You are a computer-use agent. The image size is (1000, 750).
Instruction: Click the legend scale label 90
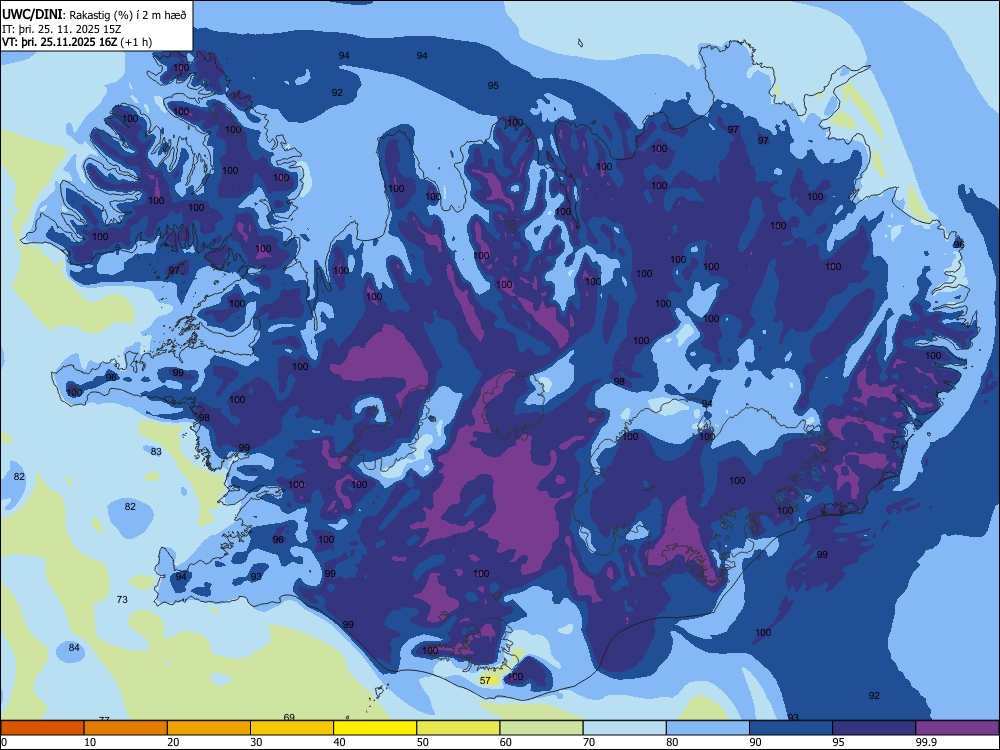(x=755, y=742)
